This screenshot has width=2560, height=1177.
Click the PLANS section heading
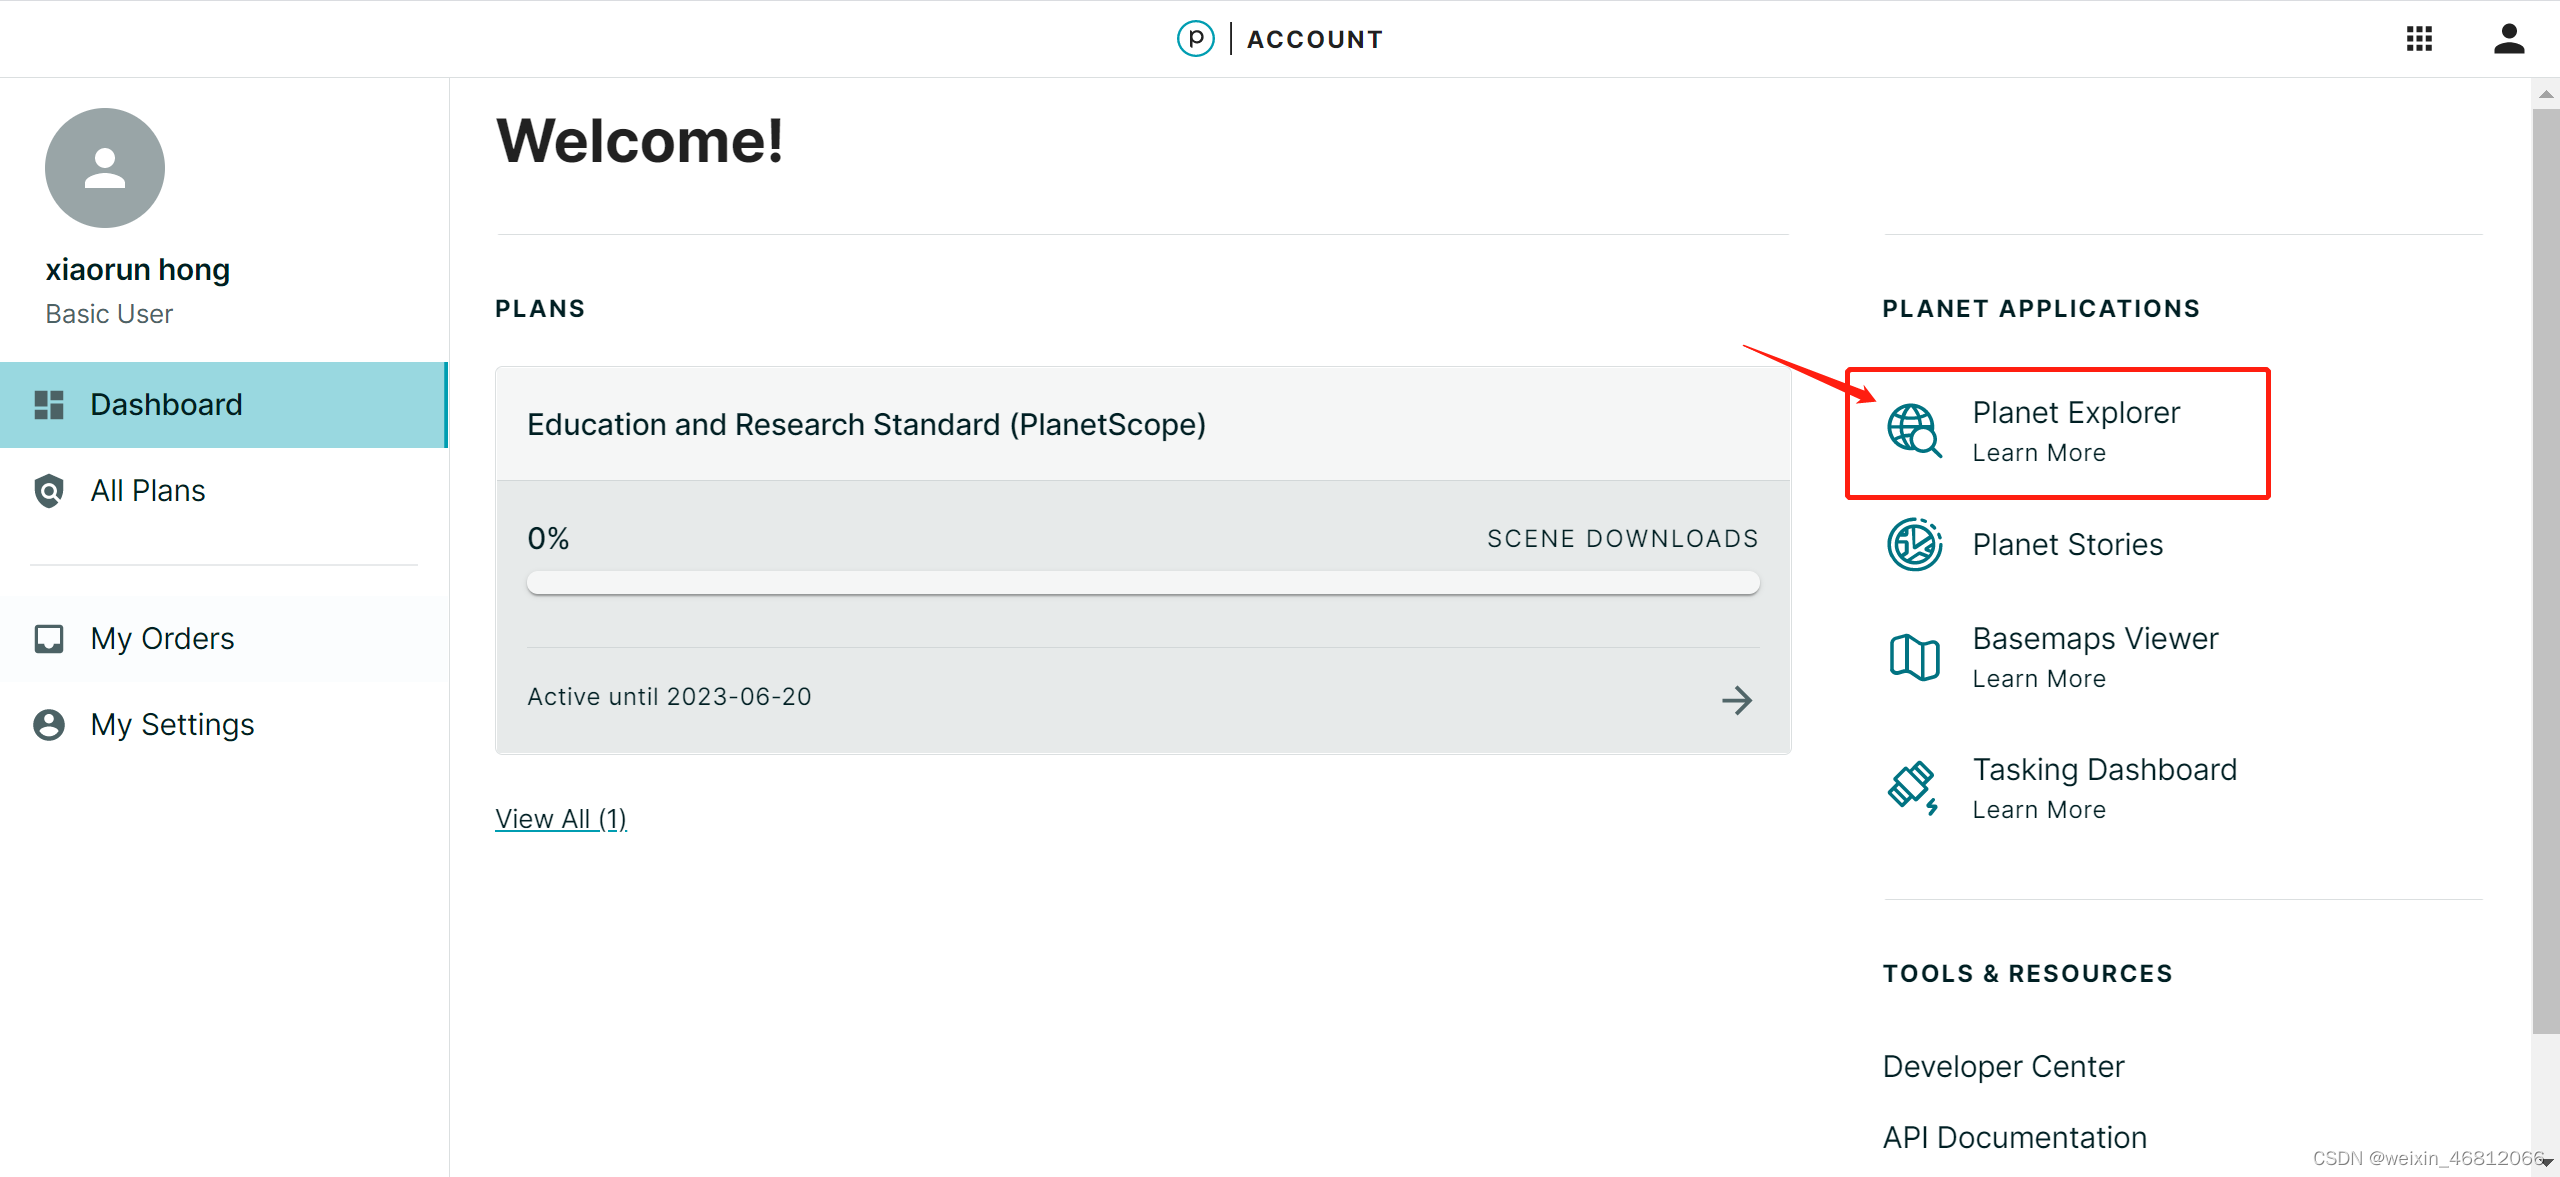pos(540,309)
